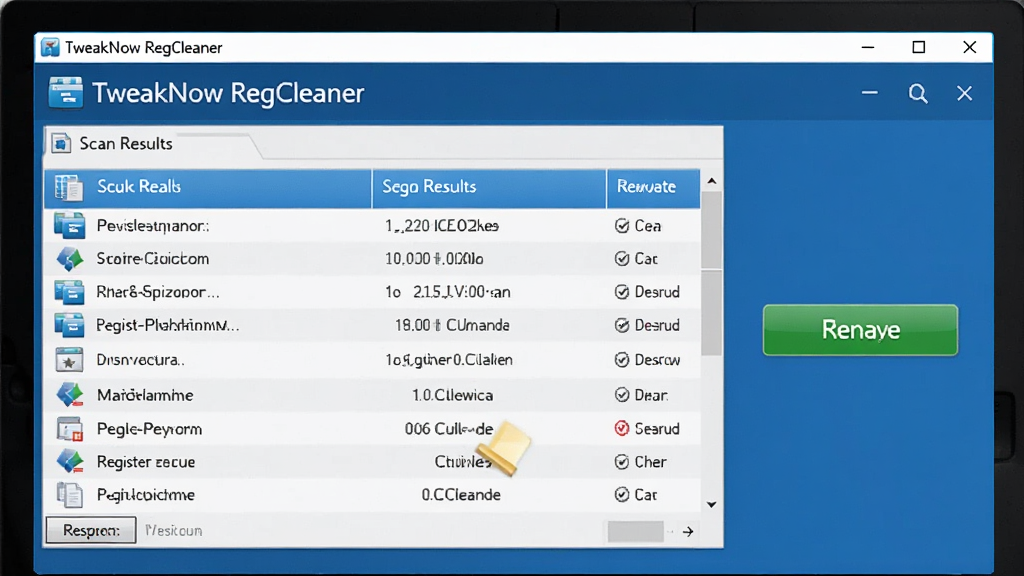Click the Register eecue row icon
Viewport: 1024px width, 576px height.
click(x=70, y=462)
